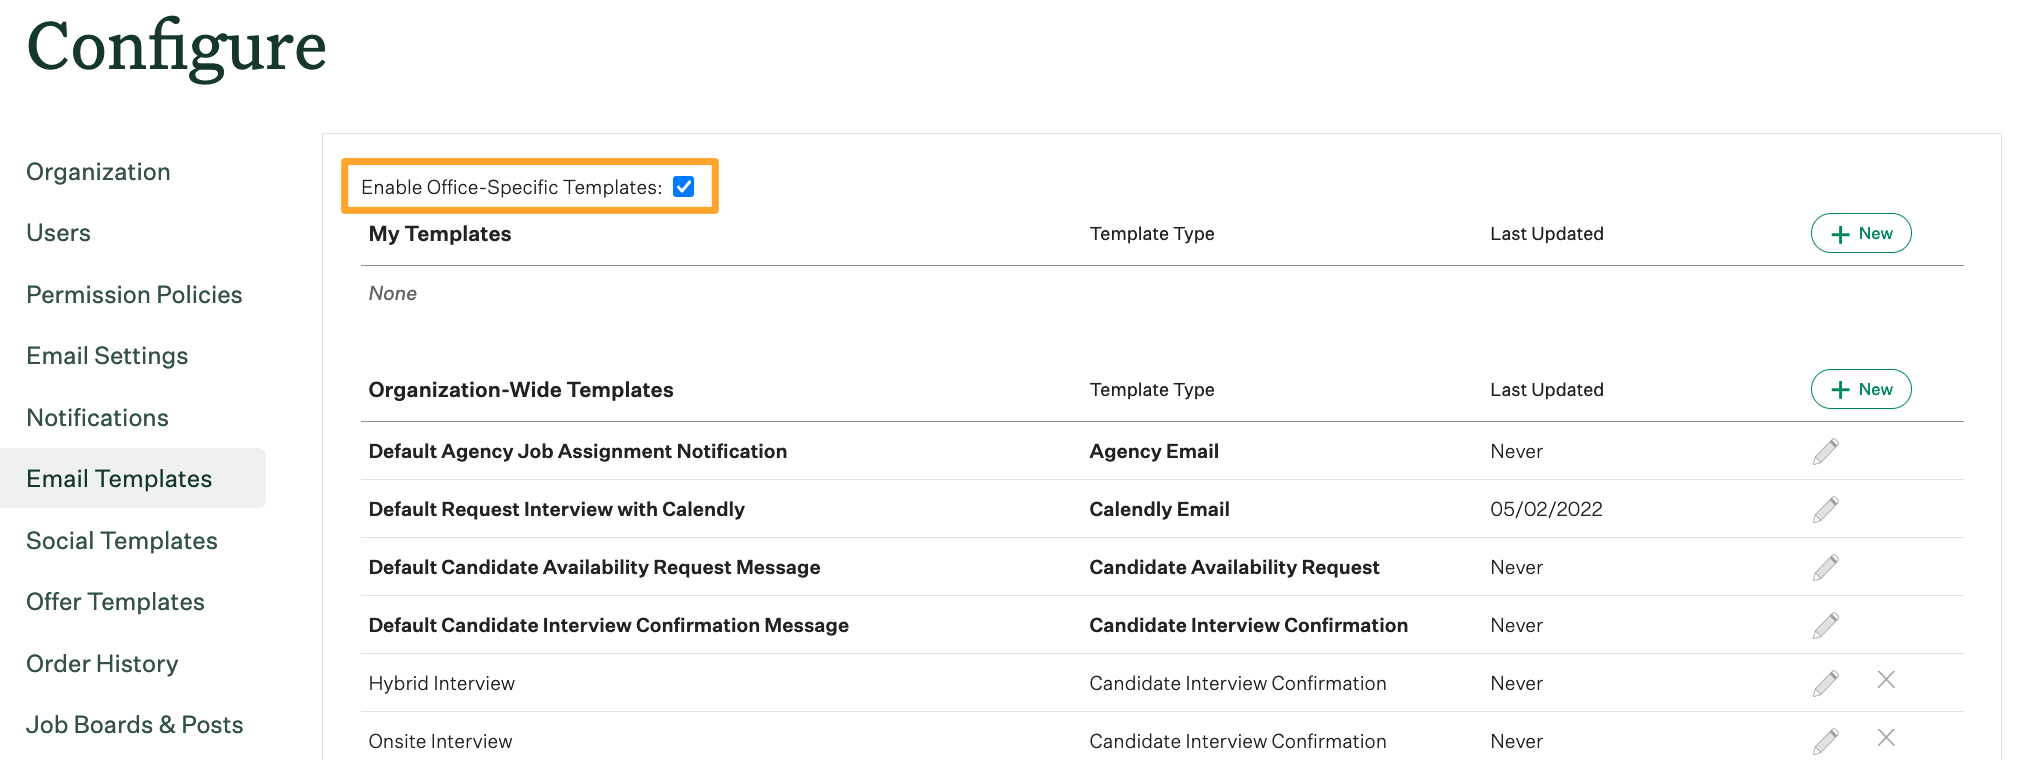The image size is (2018, 760).
Task: Delete the Onsite Interview template
Action: [x=1885, y=739]
